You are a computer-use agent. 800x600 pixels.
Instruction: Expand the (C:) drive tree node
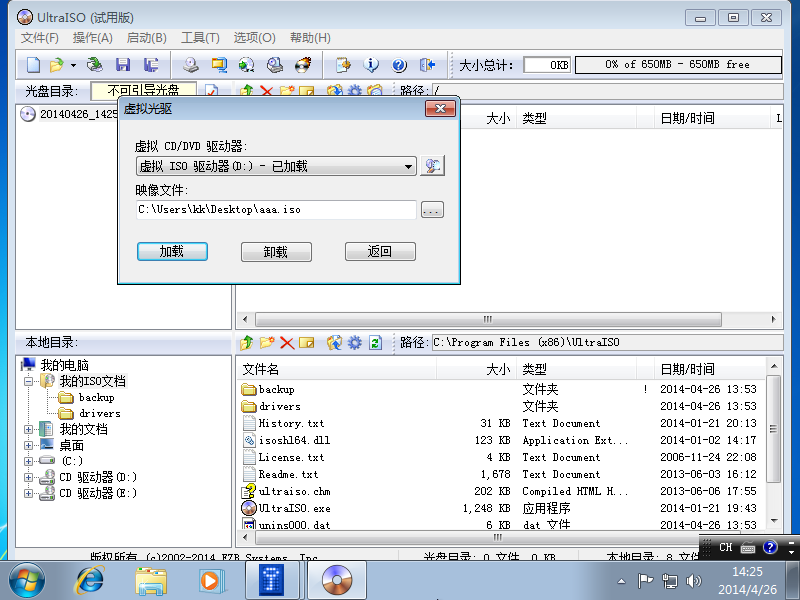point(29,461)
